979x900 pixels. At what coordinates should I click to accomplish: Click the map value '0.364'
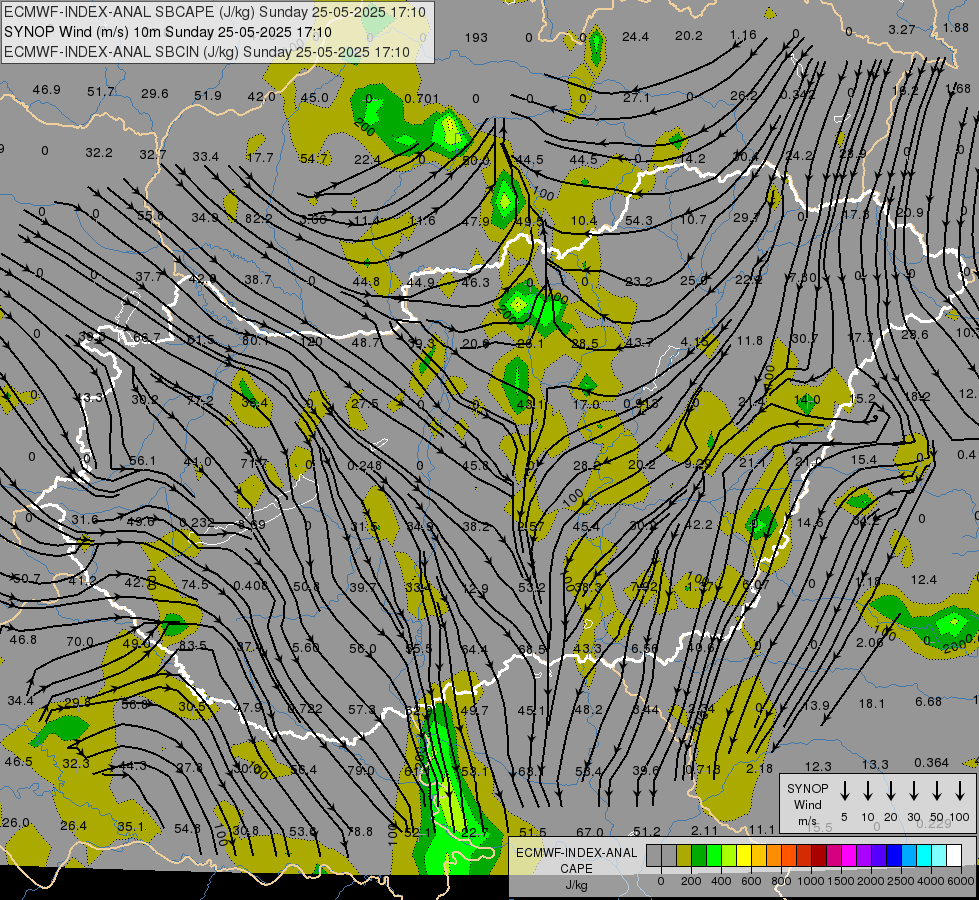click(x=932, y=763)
